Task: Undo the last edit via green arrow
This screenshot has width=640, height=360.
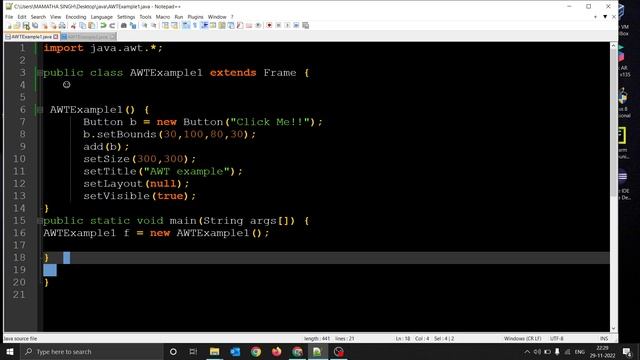Action: [x=103, y=25]
